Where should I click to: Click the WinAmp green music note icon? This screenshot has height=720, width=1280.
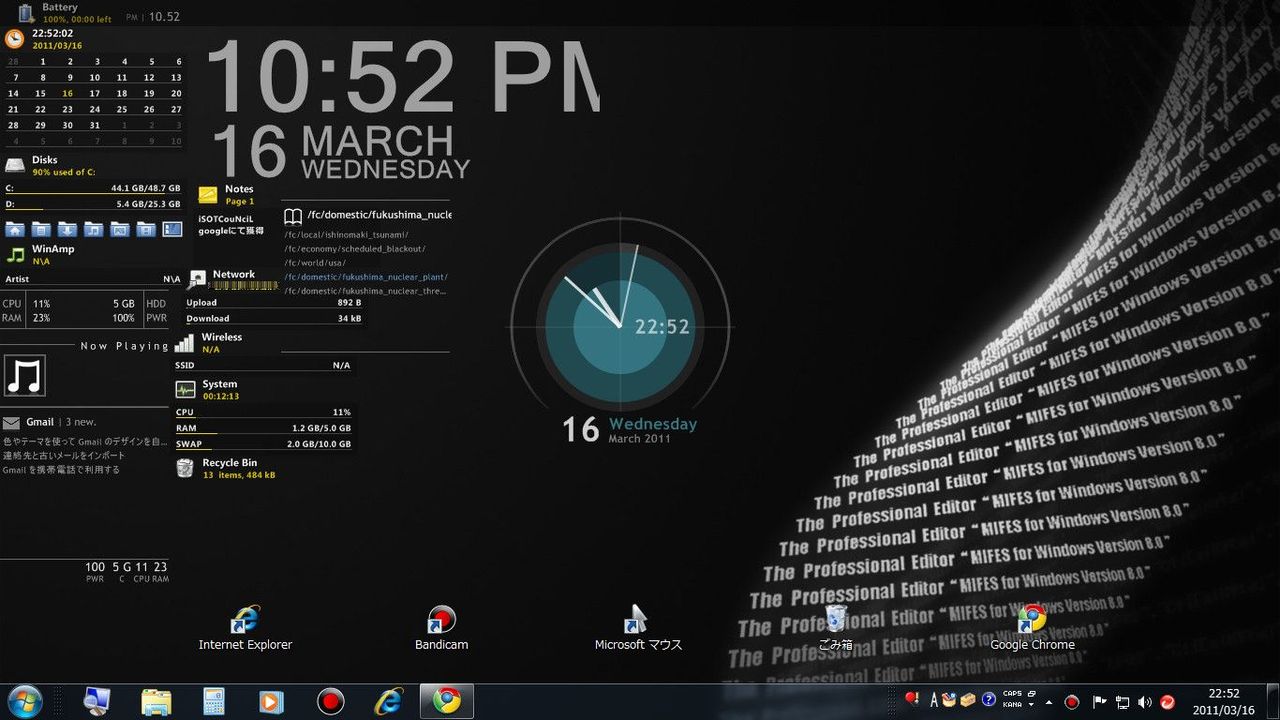click(x=15, y=255)
